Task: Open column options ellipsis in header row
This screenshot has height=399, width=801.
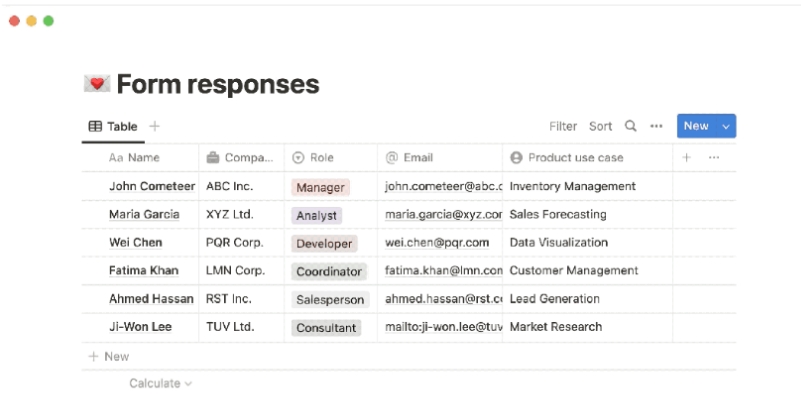Action: pyautogui.click(x=714, y=157)
